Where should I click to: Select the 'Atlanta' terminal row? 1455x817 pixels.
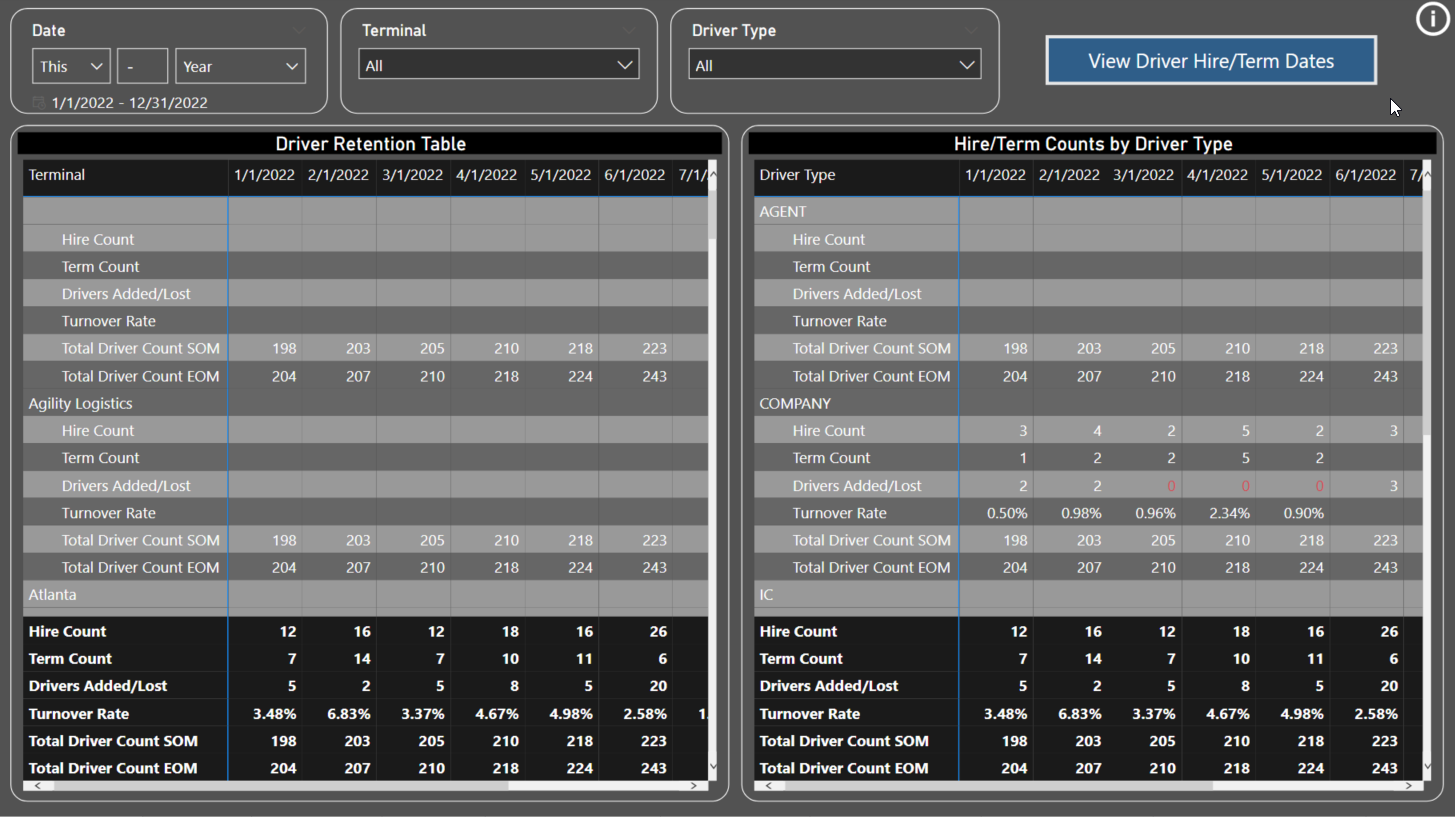point(52,594)
